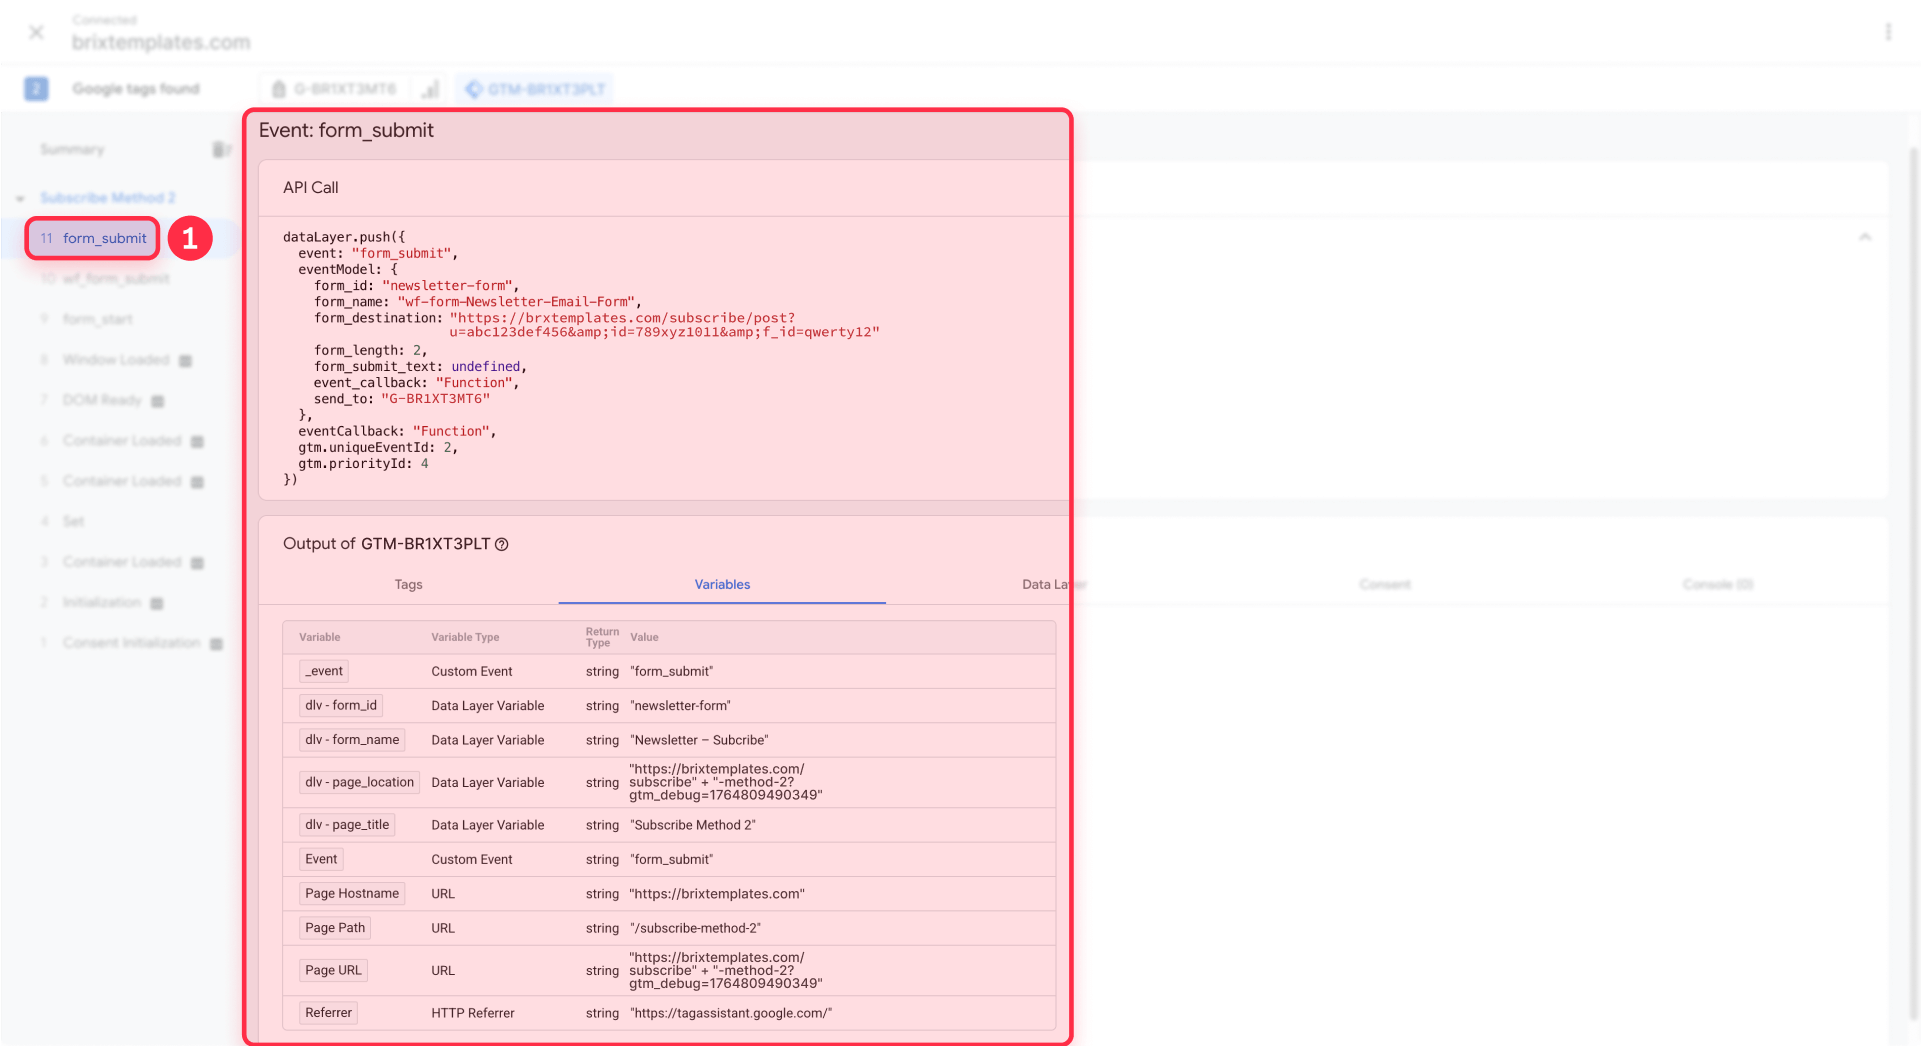Click the Event variable chip
Screen dimensions: 1921x1046
(321, 859)
